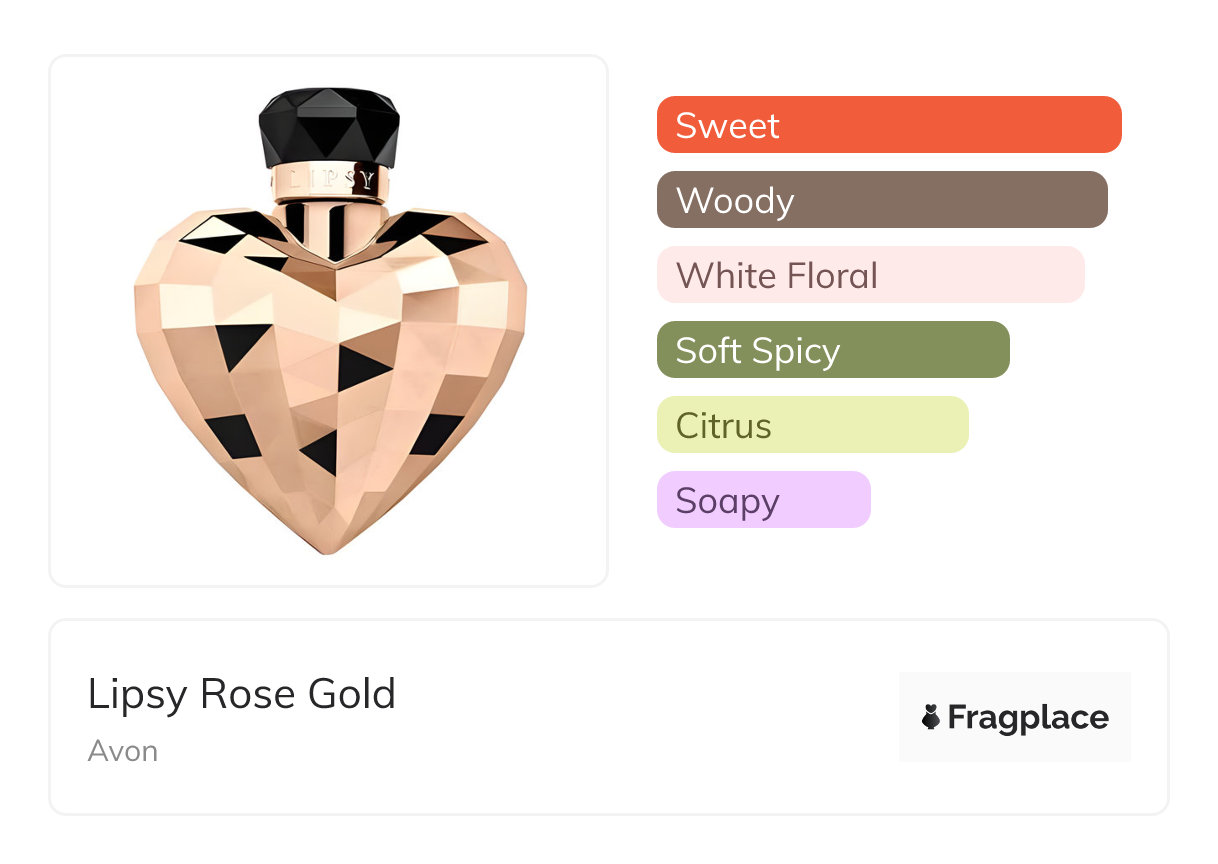
Task: Click the pointed bottom tip of heart bottle
Action: [x=328, y=546]
